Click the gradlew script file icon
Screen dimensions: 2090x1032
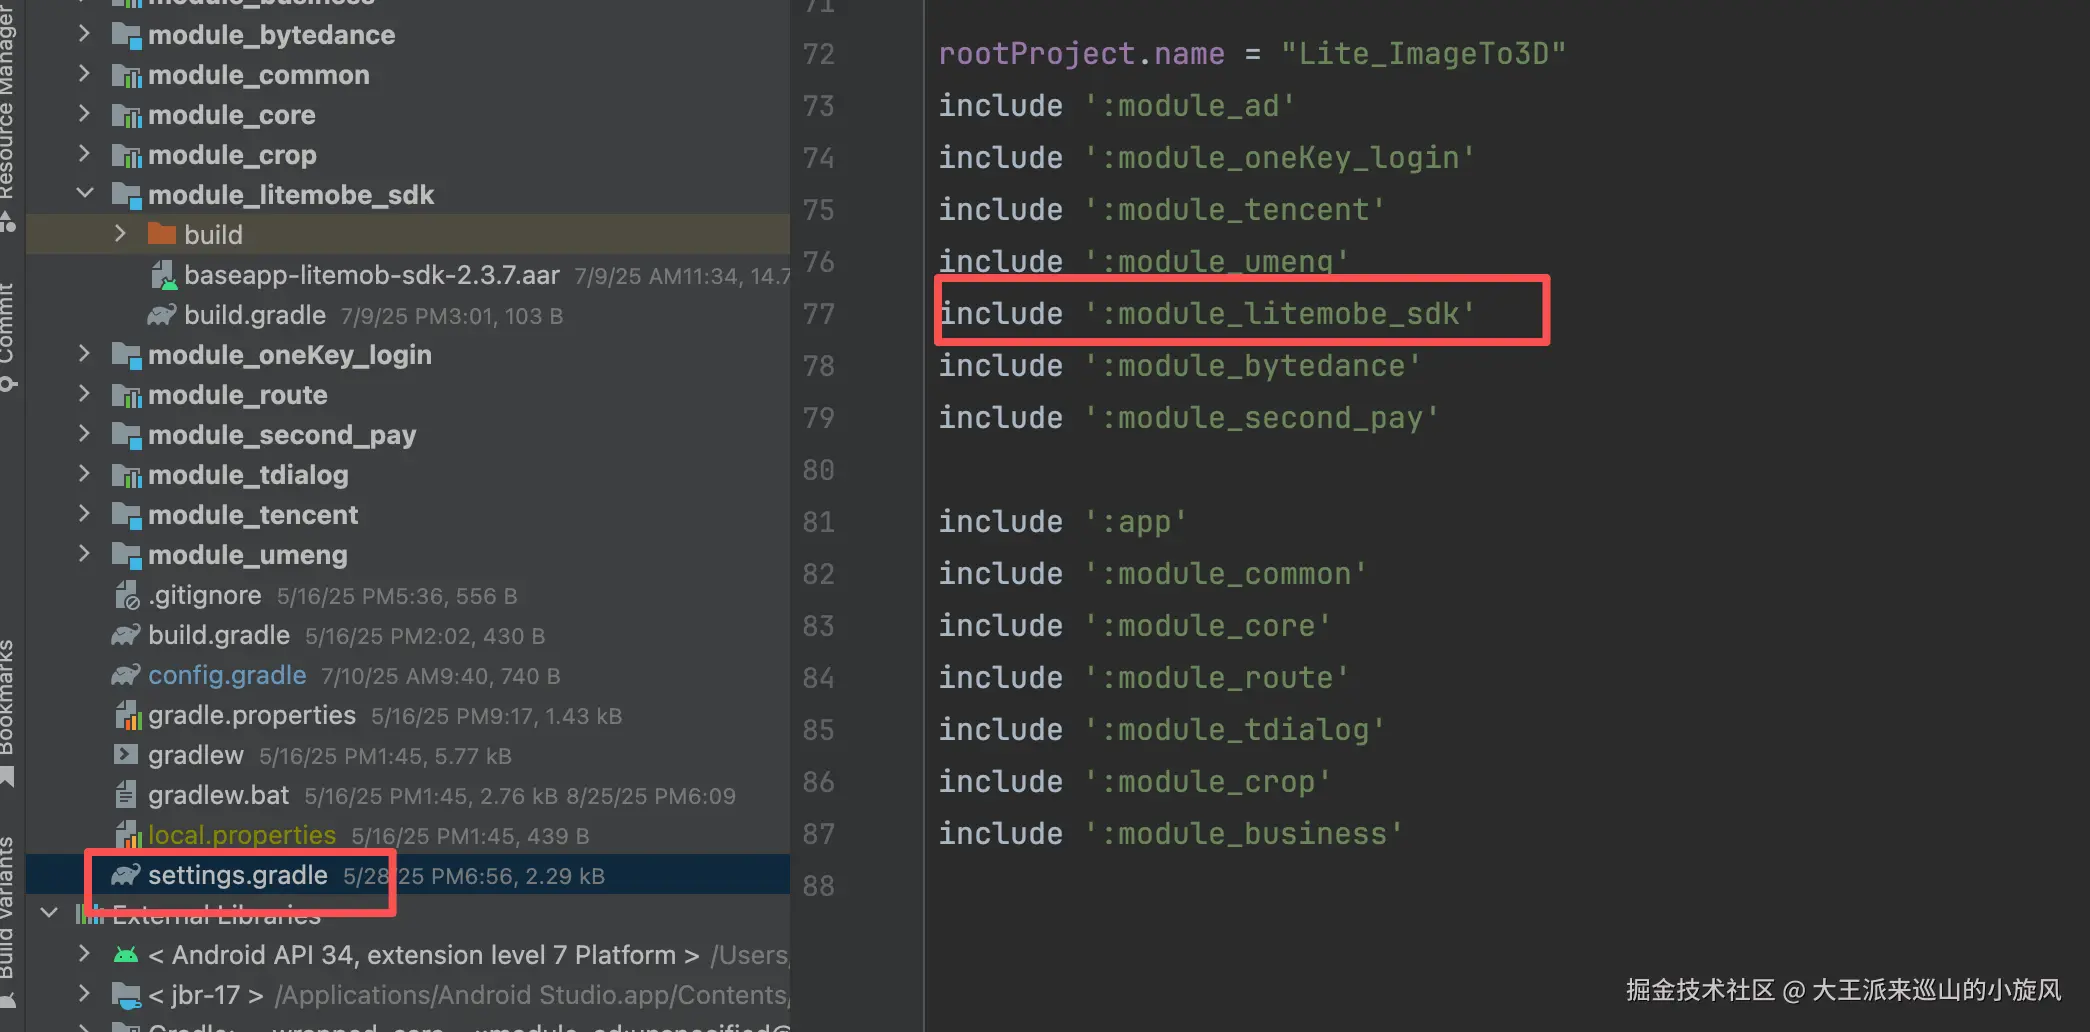pyautogui.click(x=126, y=755)
